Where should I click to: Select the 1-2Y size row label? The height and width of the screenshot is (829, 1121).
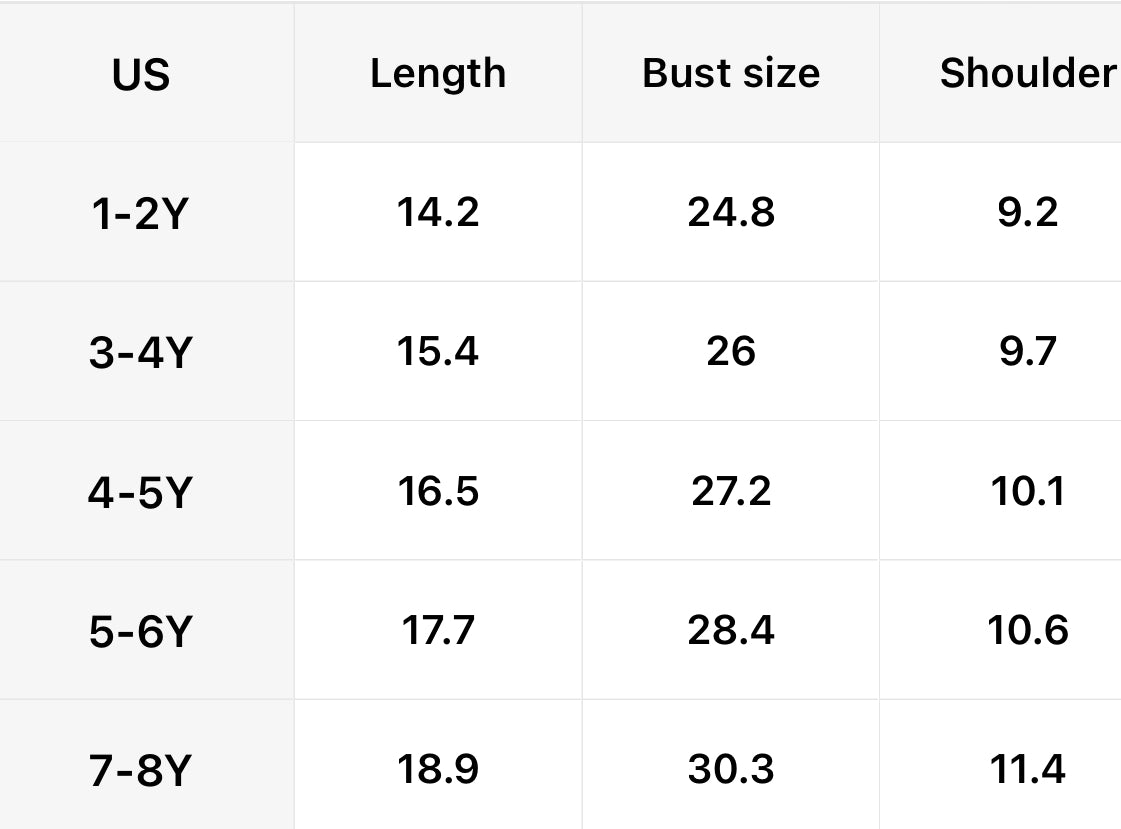[x=140, y=213]
